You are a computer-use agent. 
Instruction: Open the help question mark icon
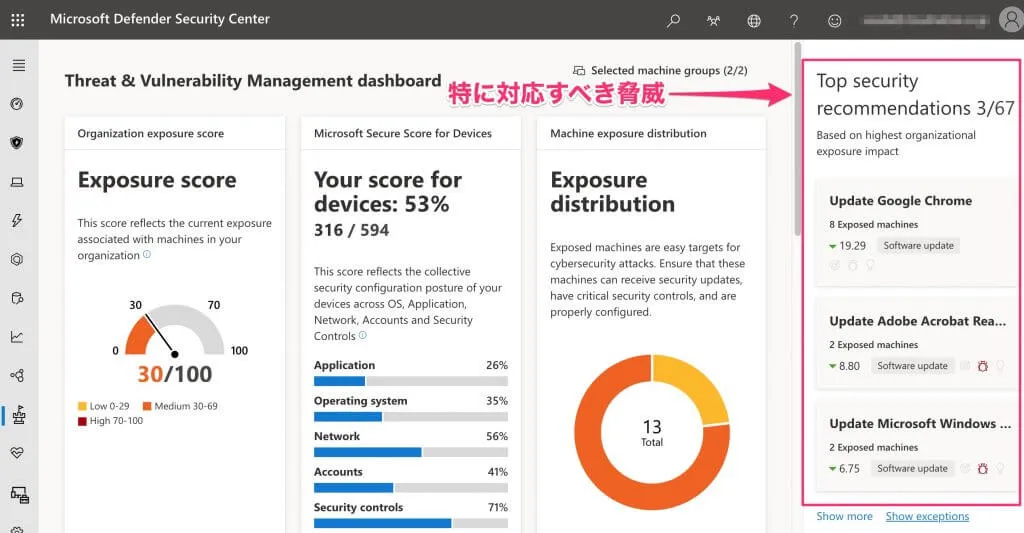(x=793, y=20)
